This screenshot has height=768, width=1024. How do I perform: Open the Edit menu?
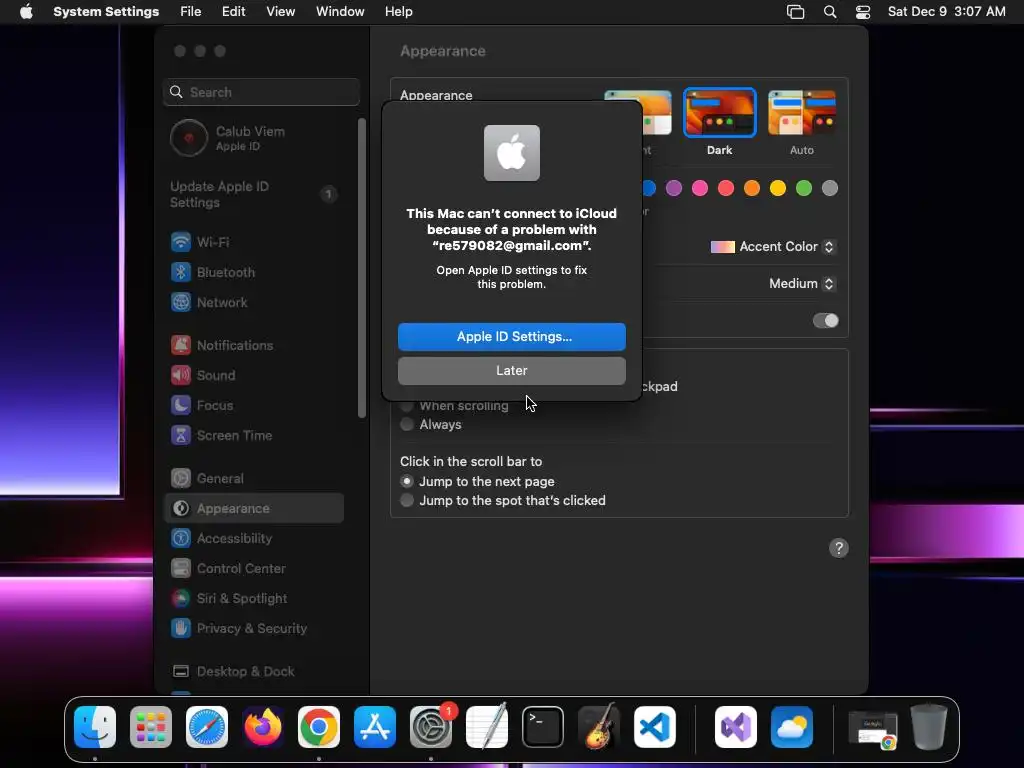(x=233, y=12)
